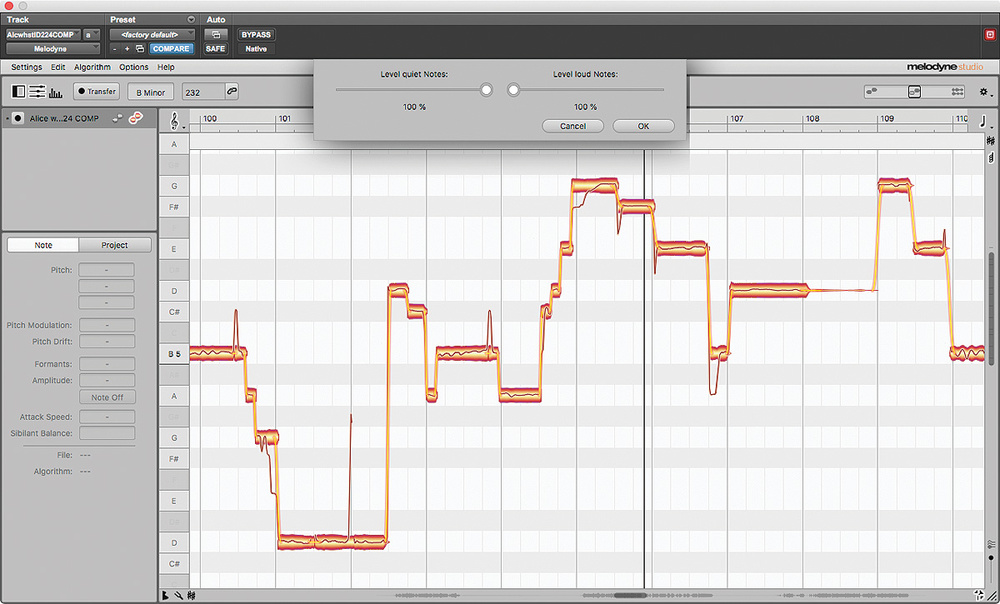Cancel the Level Notes dialog

point(572,125)
